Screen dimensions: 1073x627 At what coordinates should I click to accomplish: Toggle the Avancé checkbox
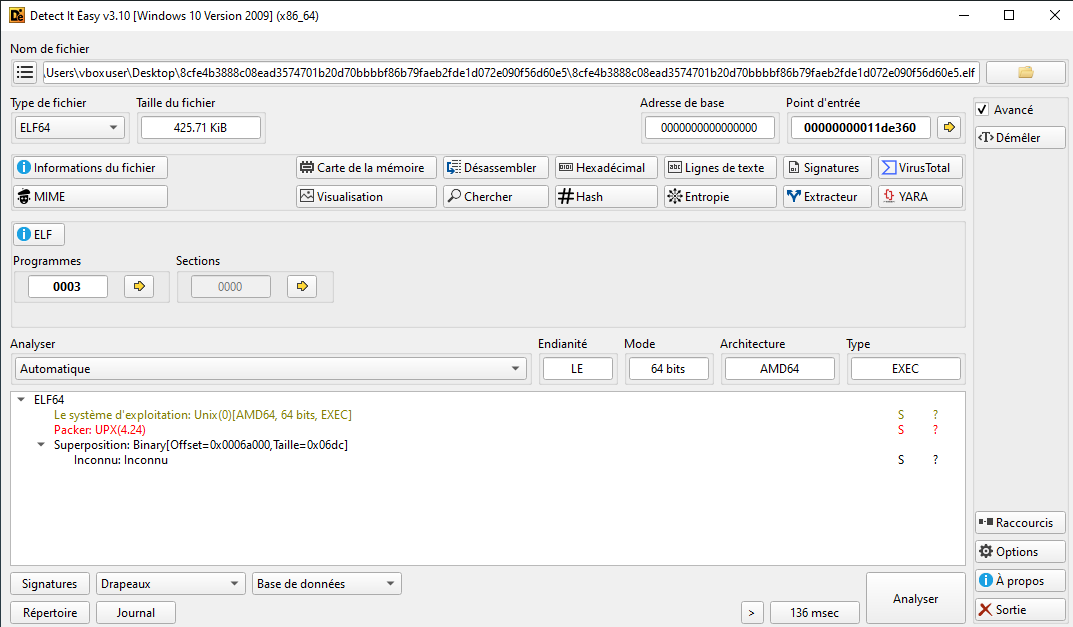[982, 110]
